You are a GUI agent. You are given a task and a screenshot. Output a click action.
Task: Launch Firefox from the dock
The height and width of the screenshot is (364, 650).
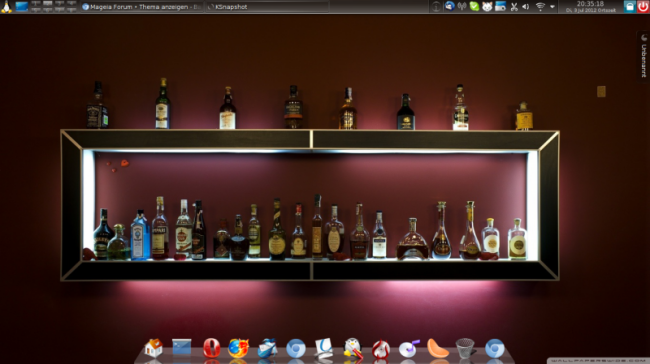pyautogui.click(x=238, y=348)
